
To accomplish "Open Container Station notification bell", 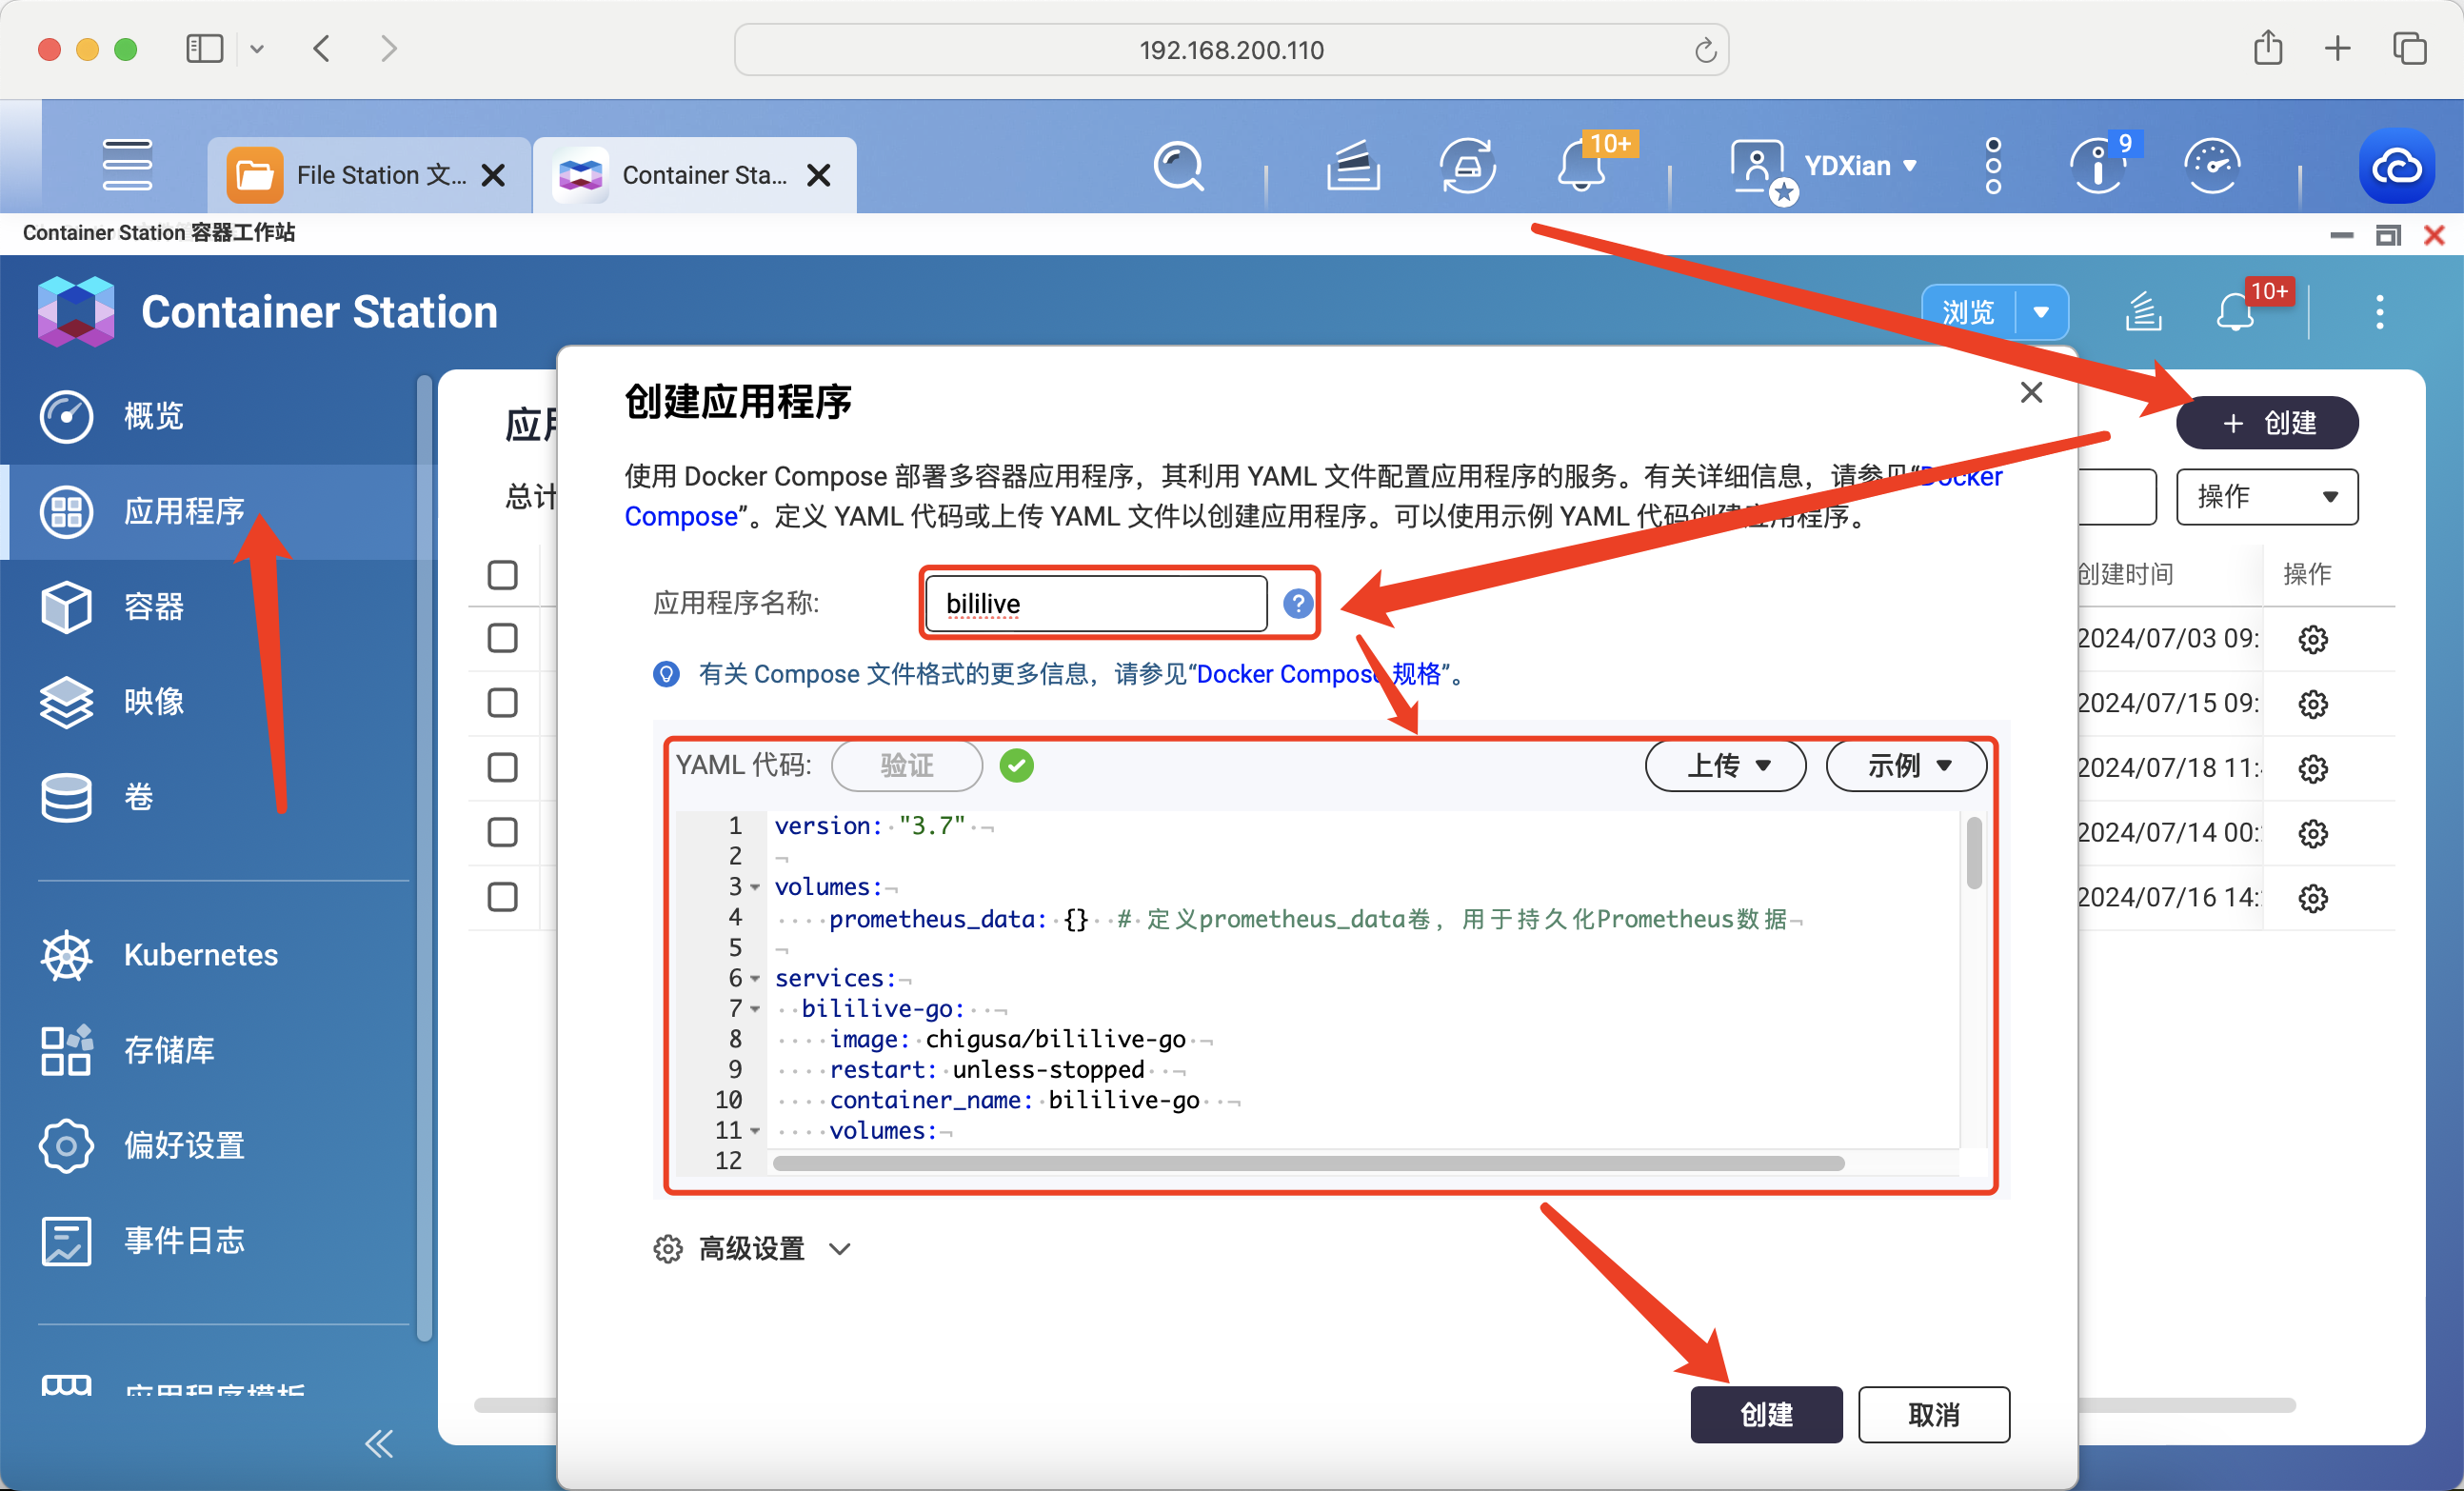I will tap(2234, 313).
